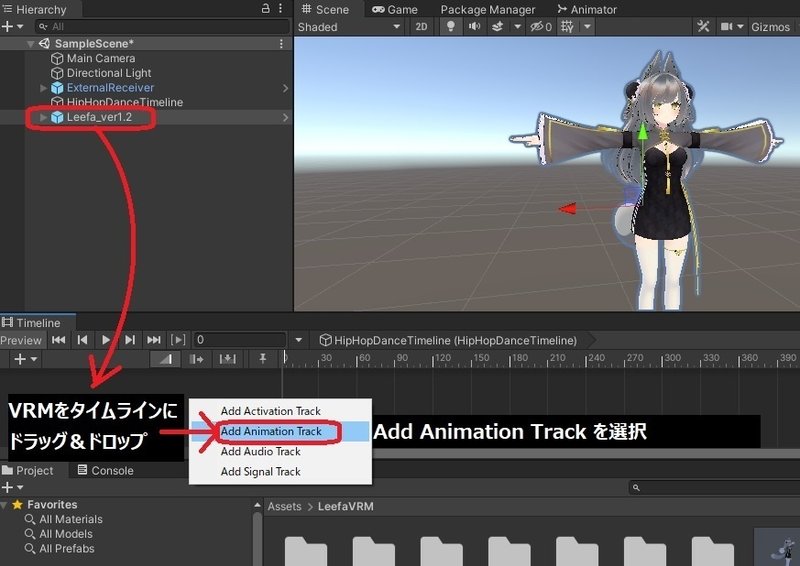Toggle timeline play range mode
The height and width of the screenshot is (566, 800).
click(178, 340)
